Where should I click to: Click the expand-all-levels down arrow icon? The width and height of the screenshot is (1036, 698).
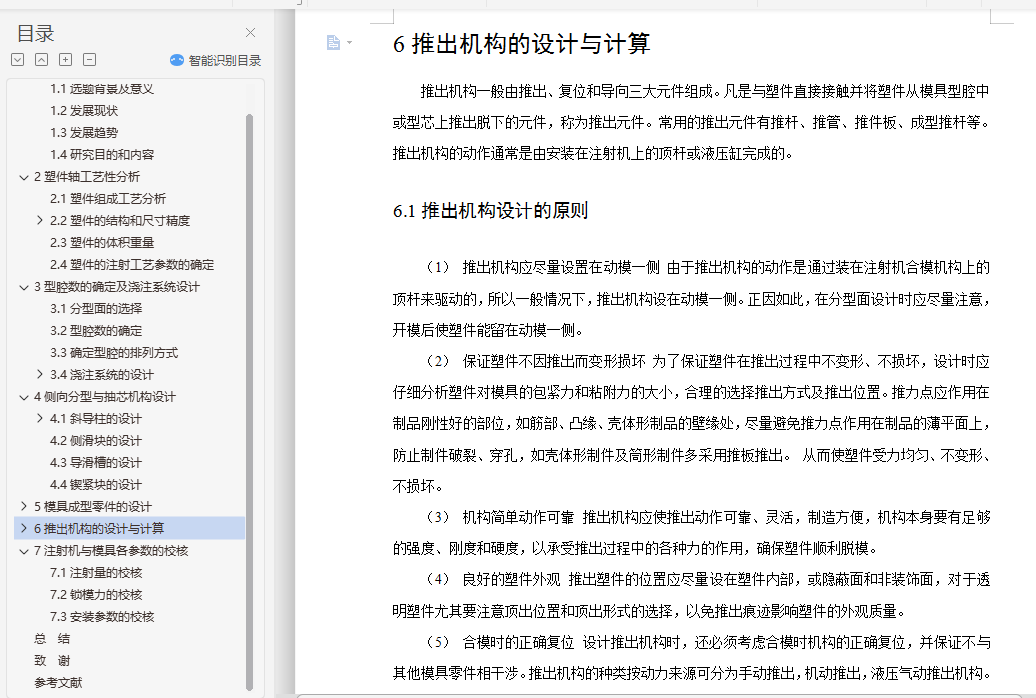[x=18, y=59]
